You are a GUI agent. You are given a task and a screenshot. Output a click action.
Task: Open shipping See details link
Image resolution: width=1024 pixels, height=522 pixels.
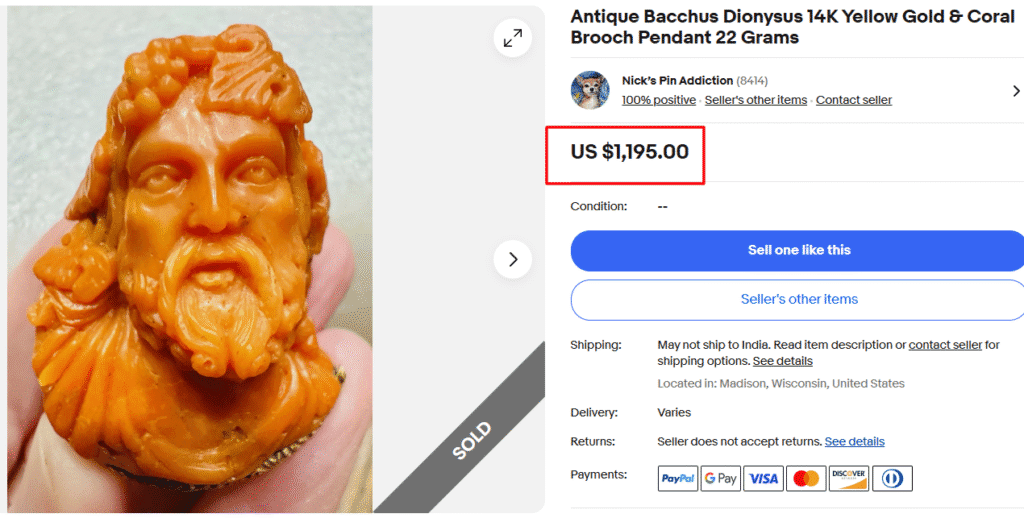coord(782,361)
